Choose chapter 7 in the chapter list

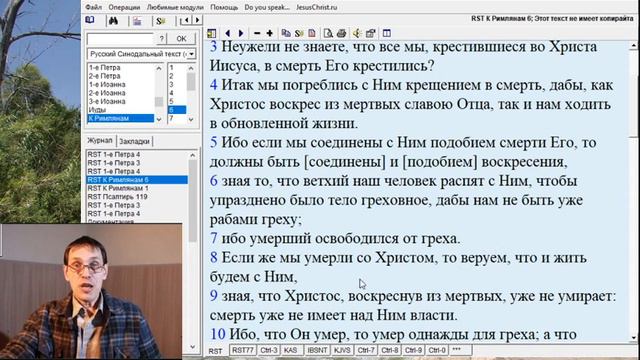pyautogui.click(x=177, y=118)
